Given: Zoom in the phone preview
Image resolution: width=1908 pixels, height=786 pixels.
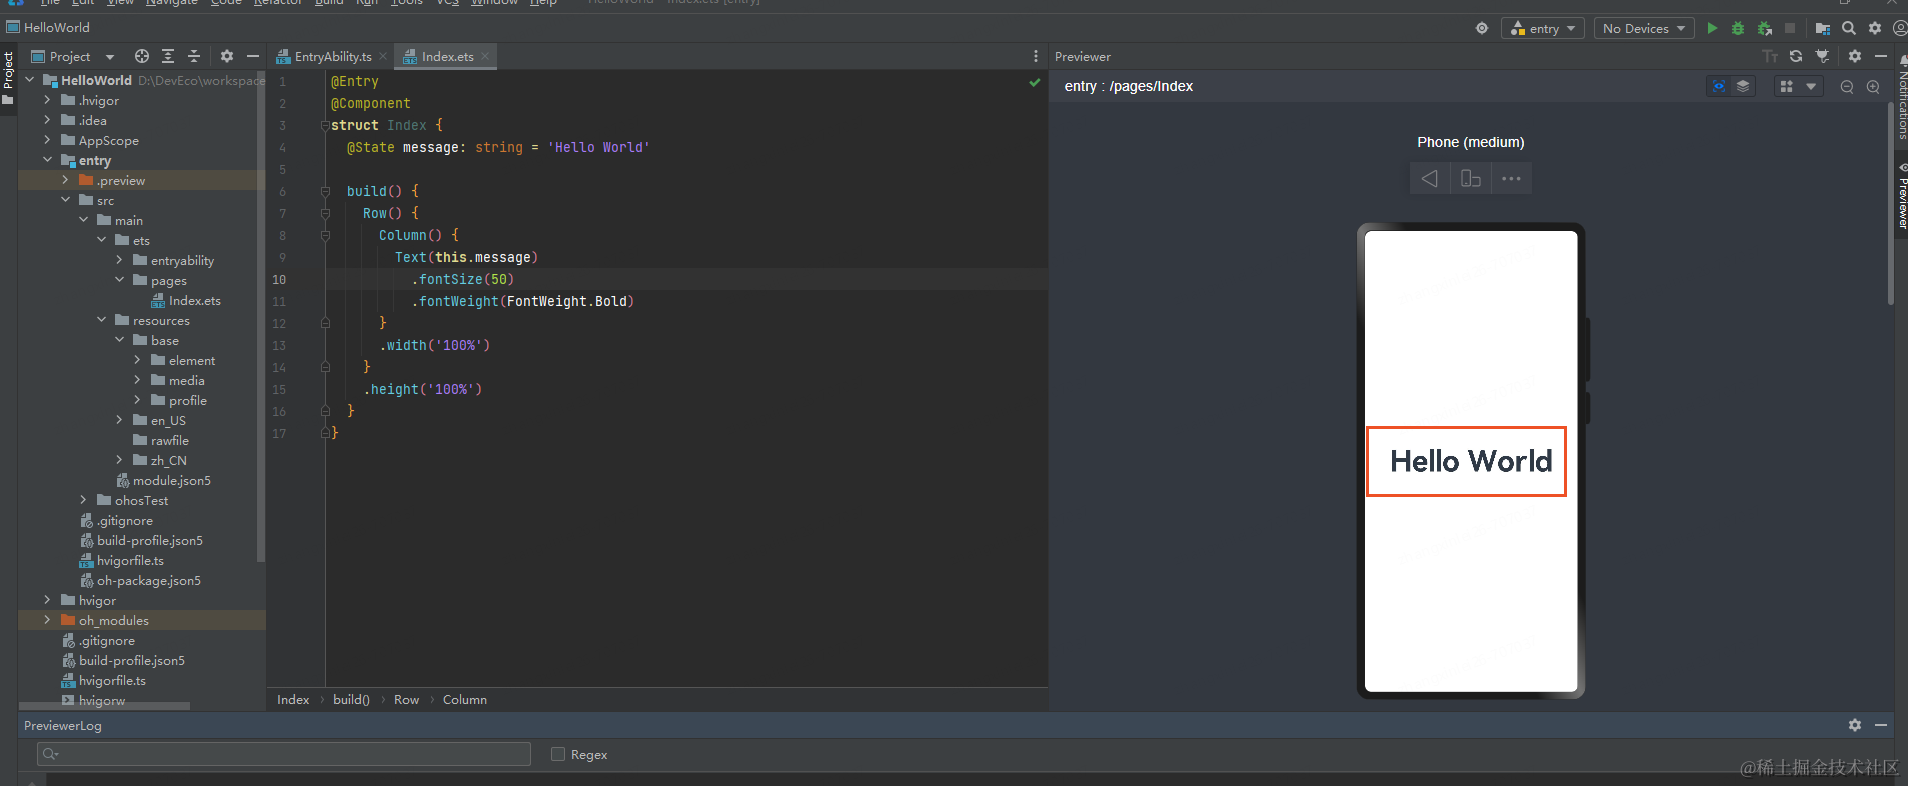Looking at the screenshot, I should click(x=1873, y=87).
